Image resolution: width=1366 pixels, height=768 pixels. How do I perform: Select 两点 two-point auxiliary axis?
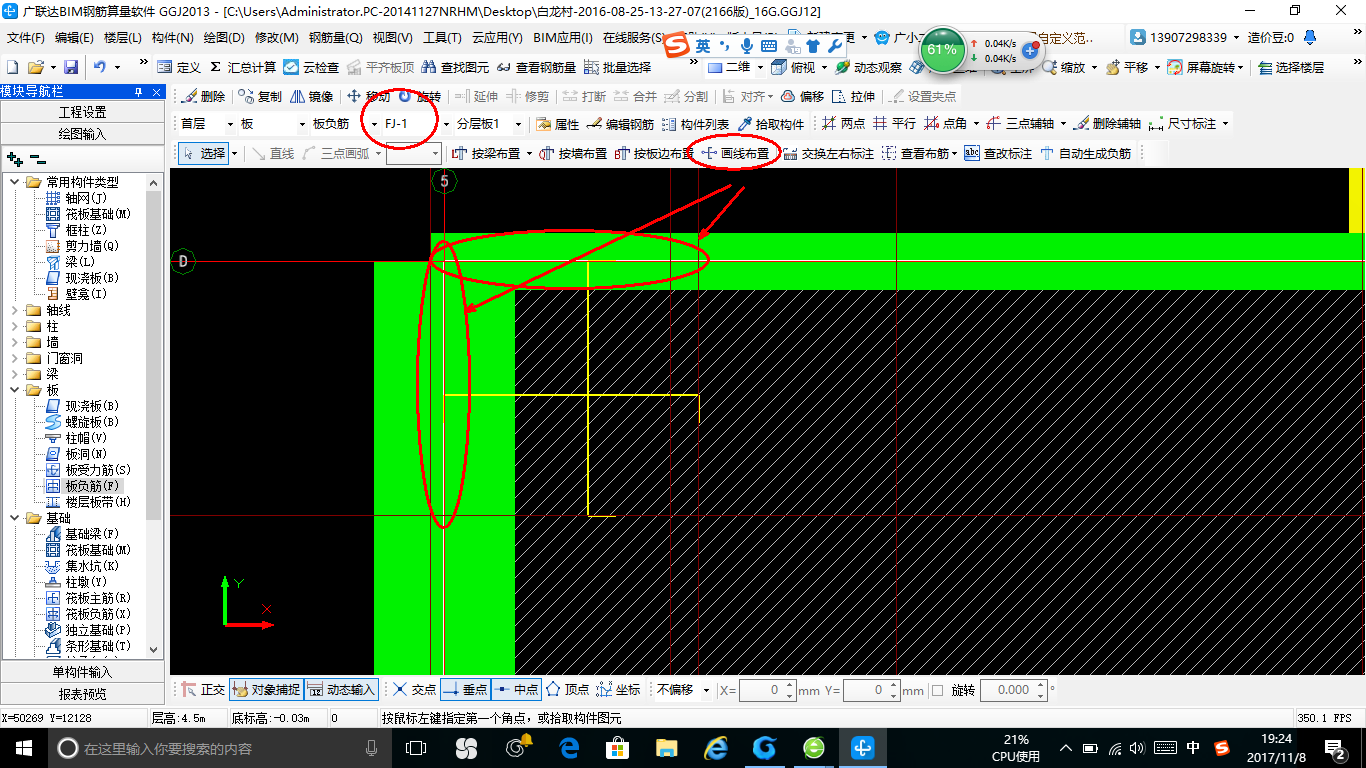[843, 124]
